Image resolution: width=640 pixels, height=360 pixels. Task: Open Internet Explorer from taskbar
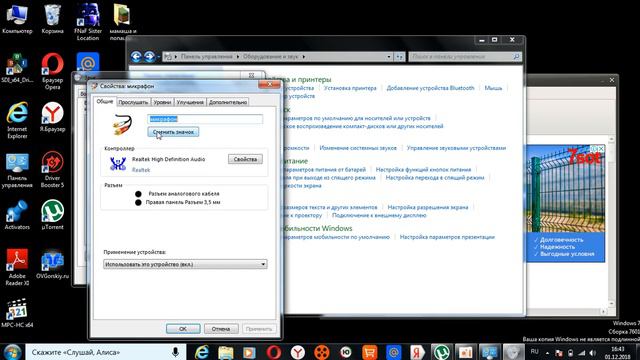pyautogui.click(x=202, y=352)
